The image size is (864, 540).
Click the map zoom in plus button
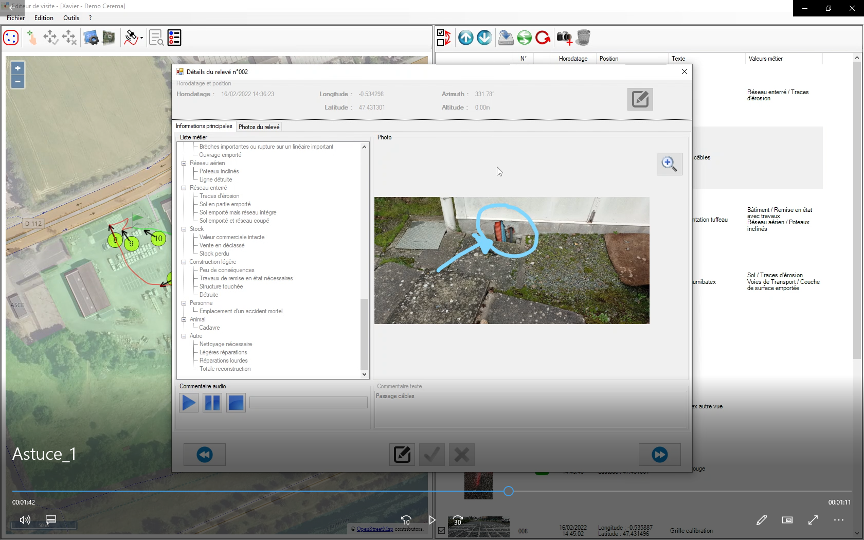tap(18, 68)
